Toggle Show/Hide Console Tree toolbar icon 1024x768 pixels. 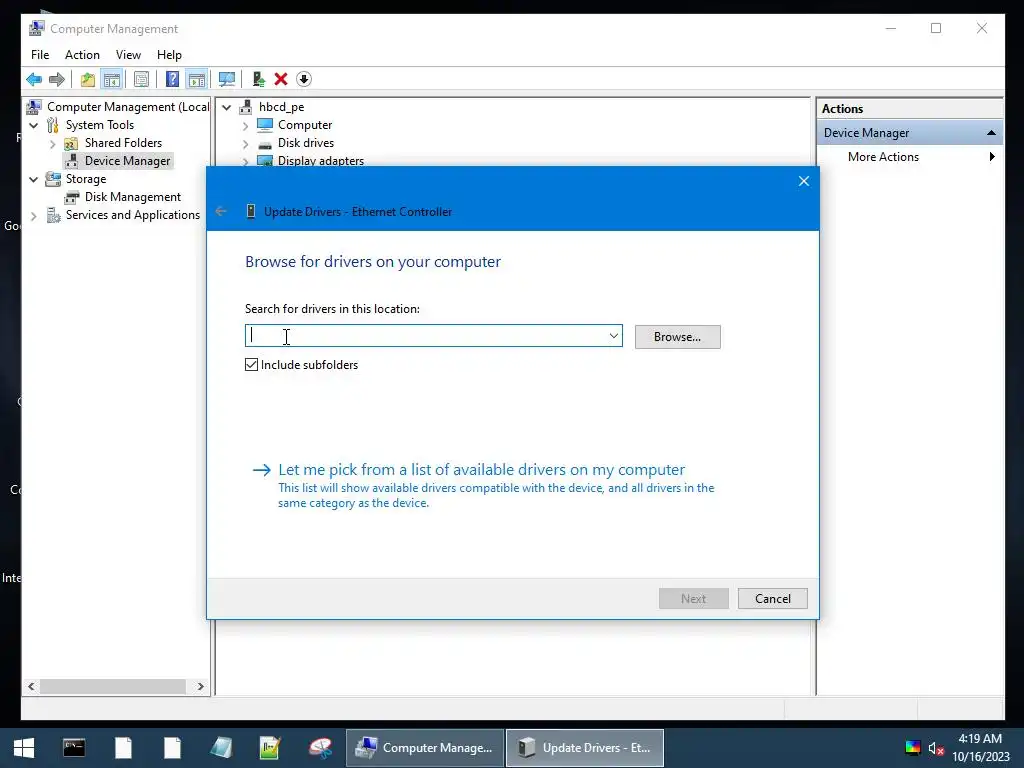(112, 80)
